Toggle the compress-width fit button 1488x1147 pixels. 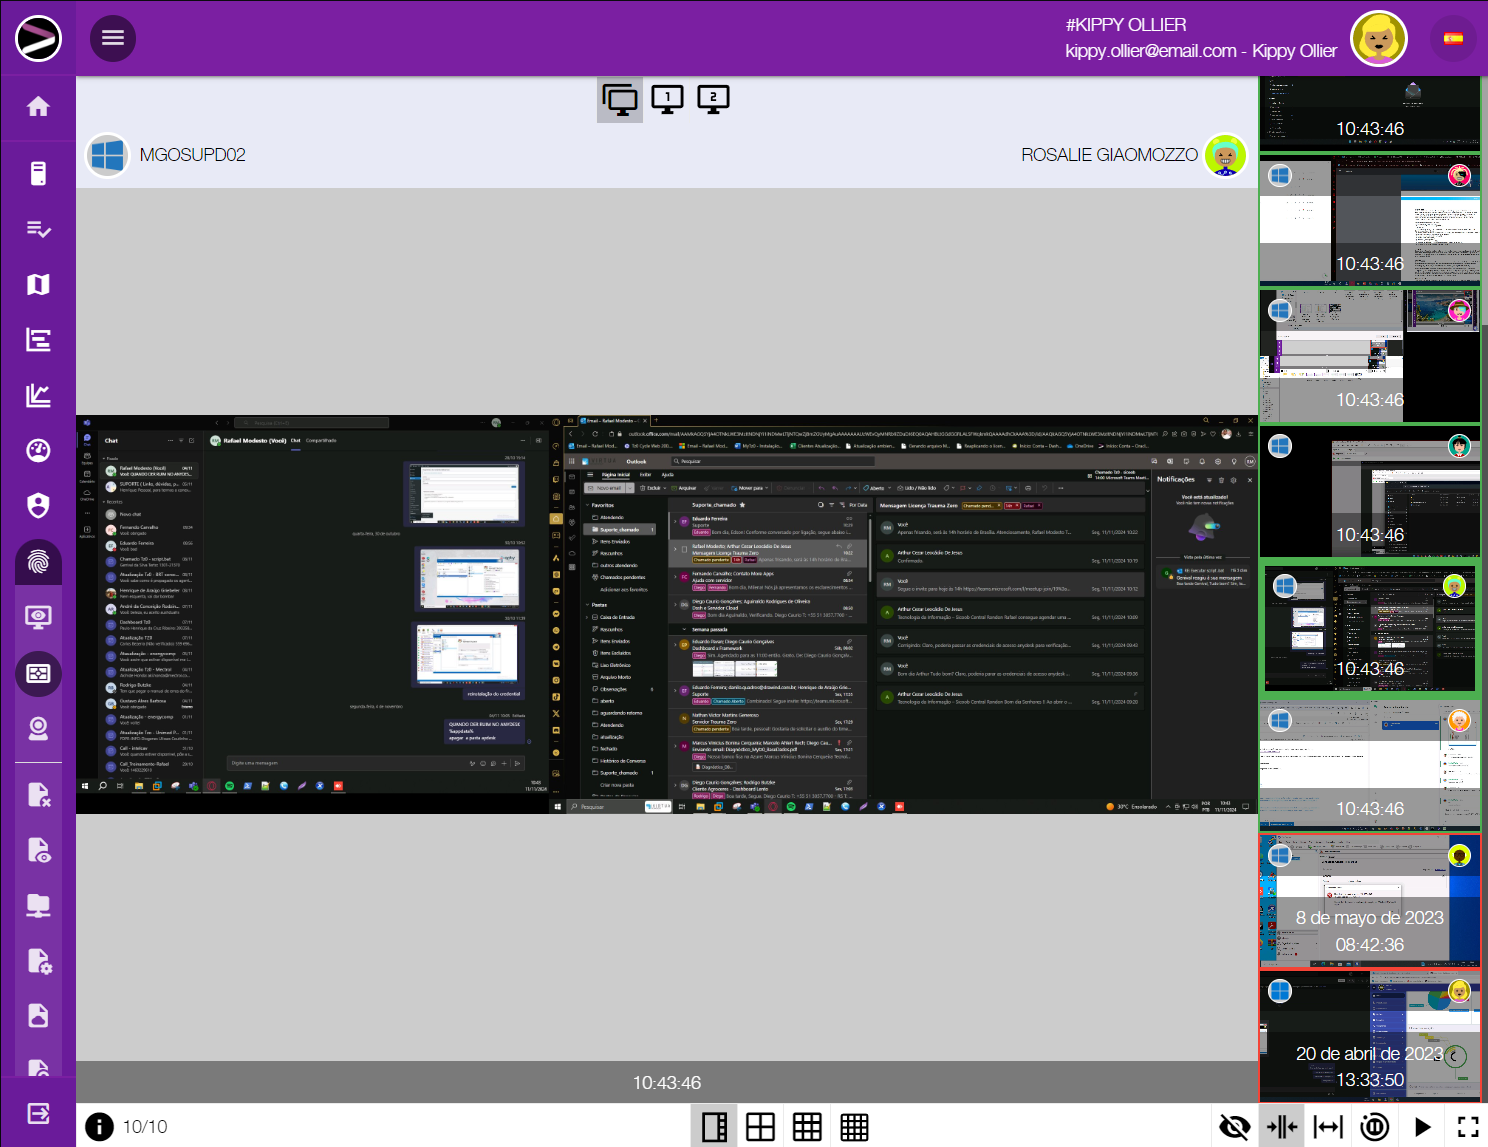pyautogui.click(x=1281, y=1127)
